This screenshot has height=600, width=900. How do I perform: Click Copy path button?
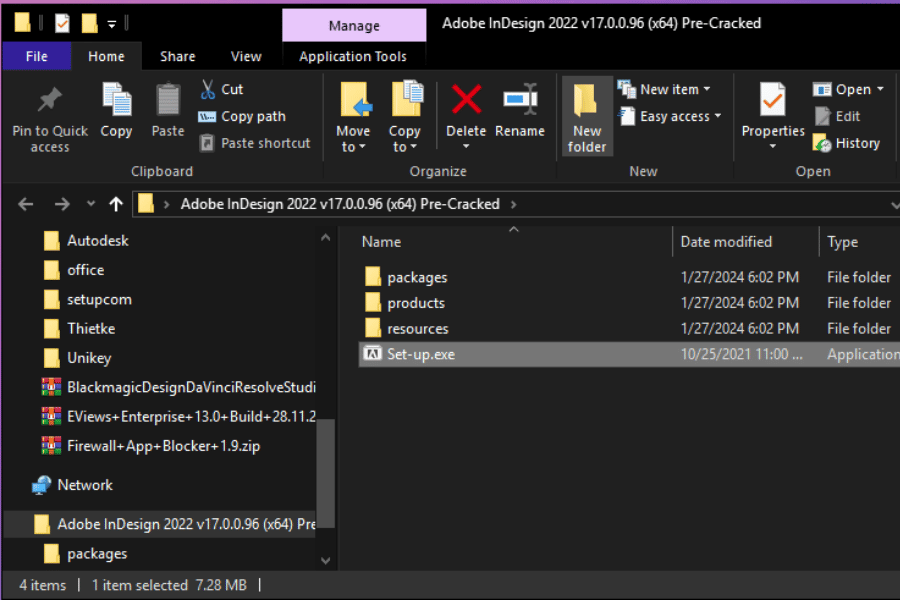click(243, 116)
